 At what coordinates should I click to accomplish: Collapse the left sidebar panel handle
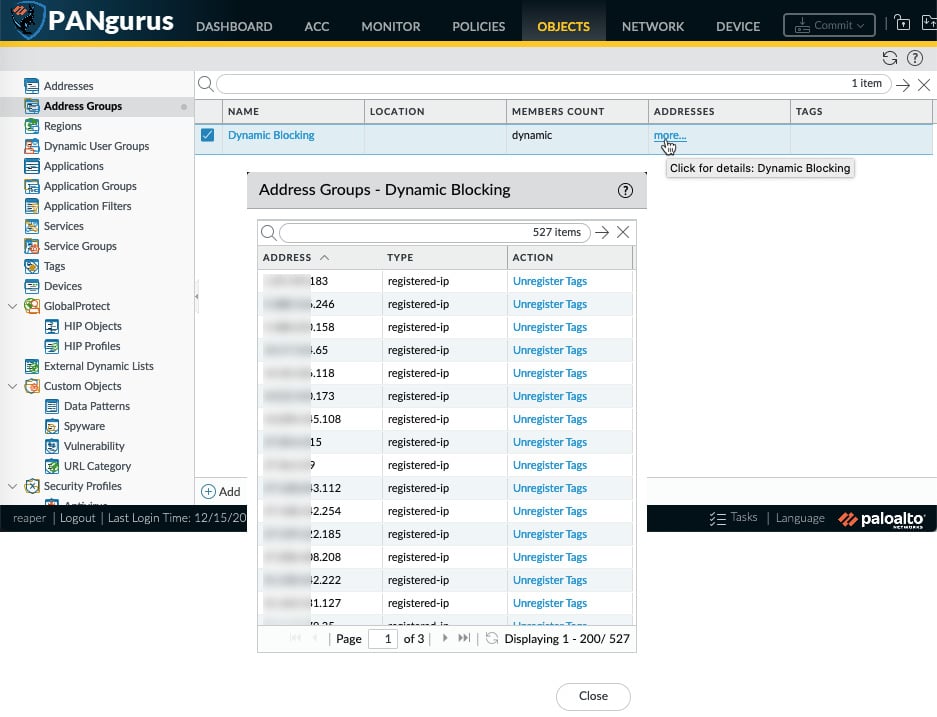pos(196,296)
